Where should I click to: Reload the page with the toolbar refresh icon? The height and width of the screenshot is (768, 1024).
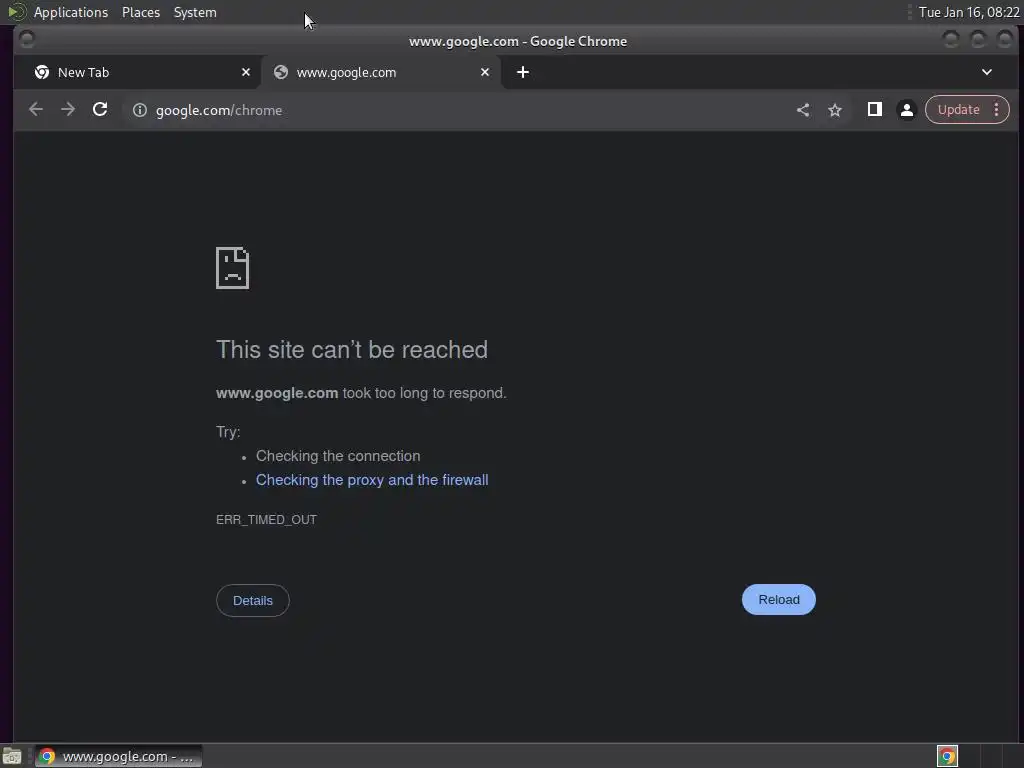tap(100, 110)
